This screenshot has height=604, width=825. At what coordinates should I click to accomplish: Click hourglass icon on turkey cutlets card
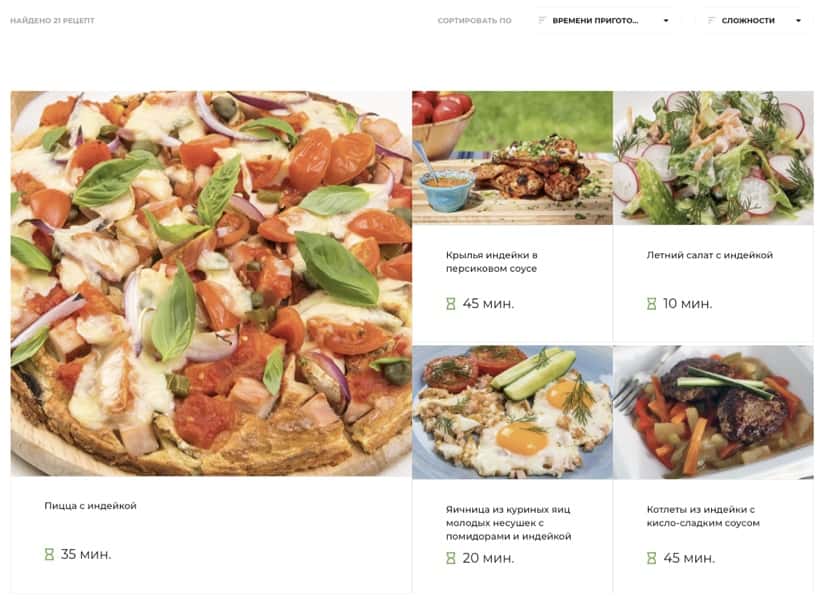coord(651,558)
